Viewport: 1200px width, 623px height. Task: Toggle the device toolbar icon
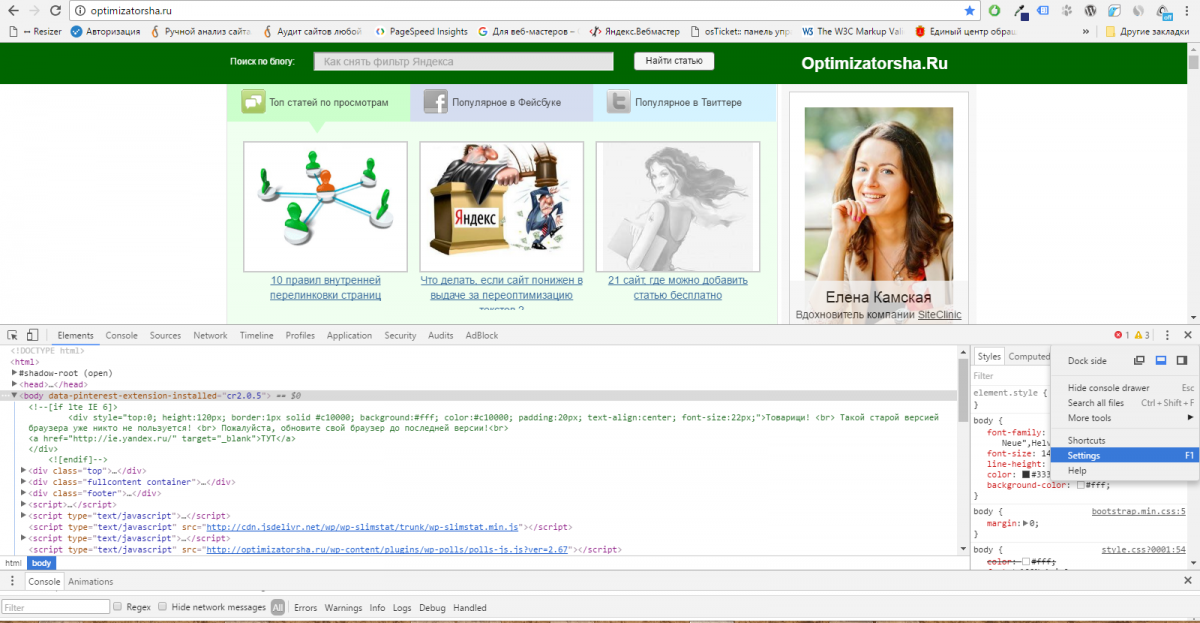(x=32, y=335)
